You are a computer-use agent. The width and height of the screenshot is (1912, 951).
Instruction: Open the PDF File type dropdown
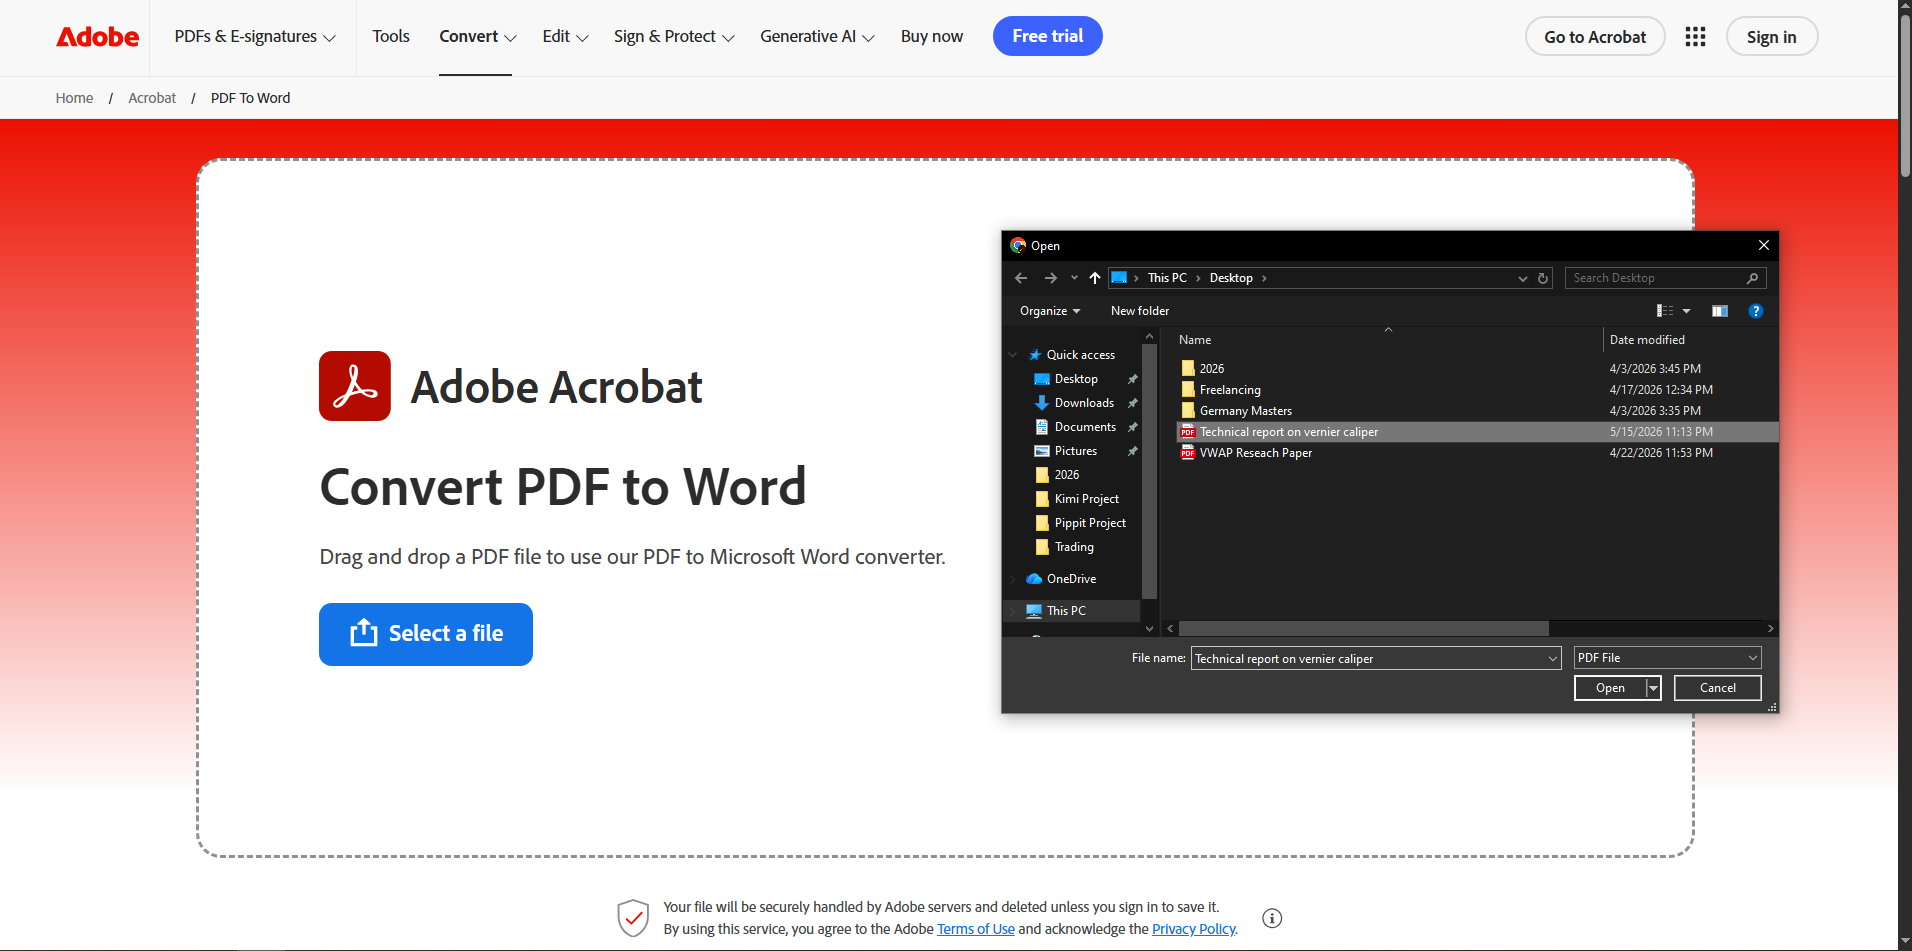1668,658
